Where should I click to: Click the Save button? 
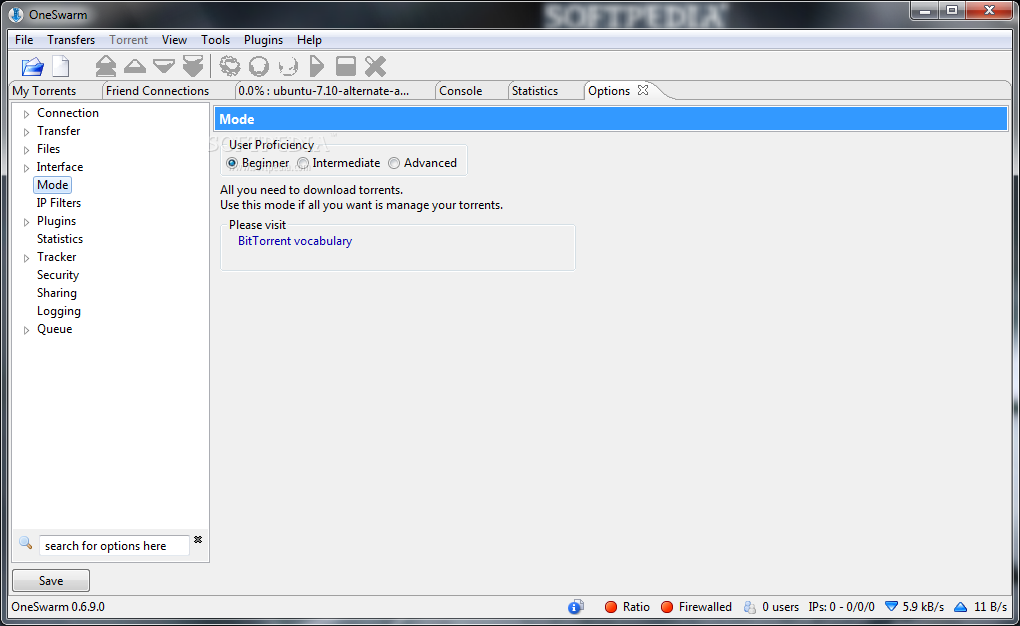pyautogui.click(x=51, y=580)
